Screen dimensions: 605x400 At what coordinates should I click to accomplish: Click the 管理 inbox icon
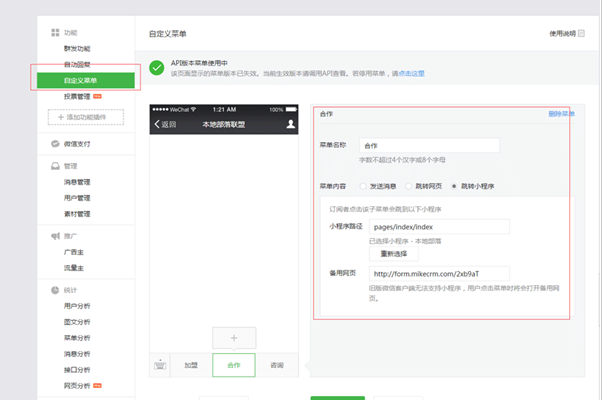[55, 166]
